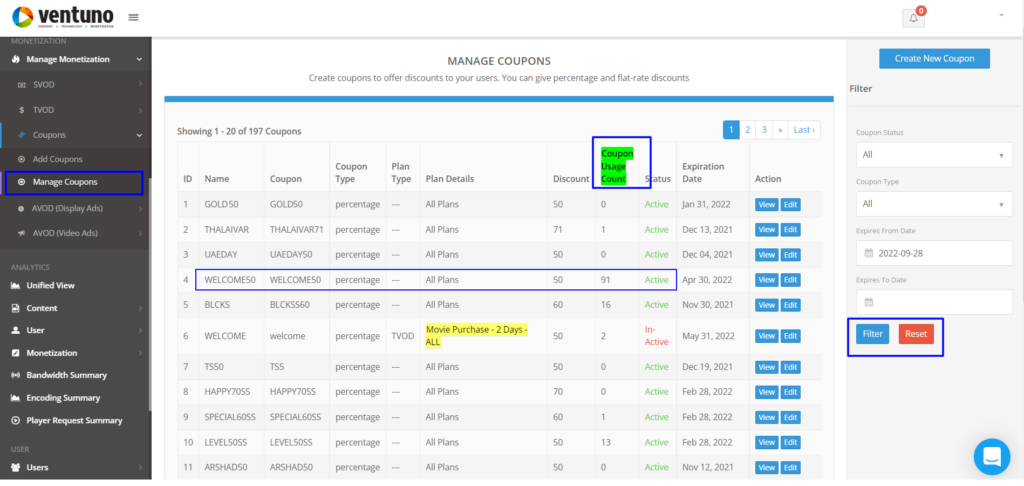Open Player Request Summary report

click(74, 421)
